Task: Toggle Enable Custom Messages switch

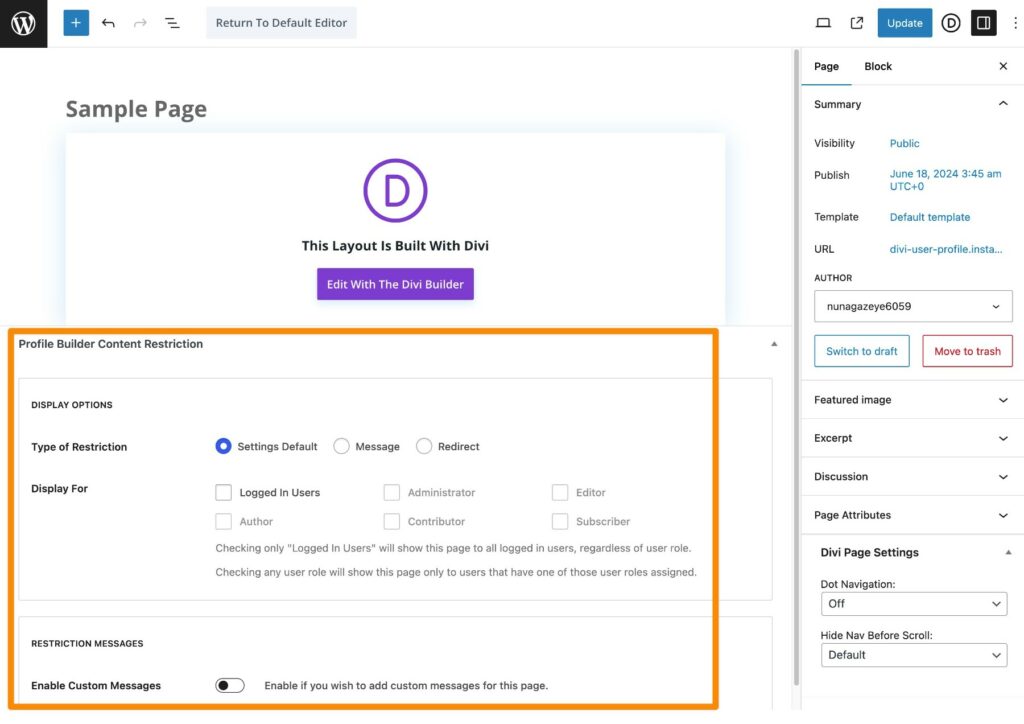Action: [x=230, y=685]
